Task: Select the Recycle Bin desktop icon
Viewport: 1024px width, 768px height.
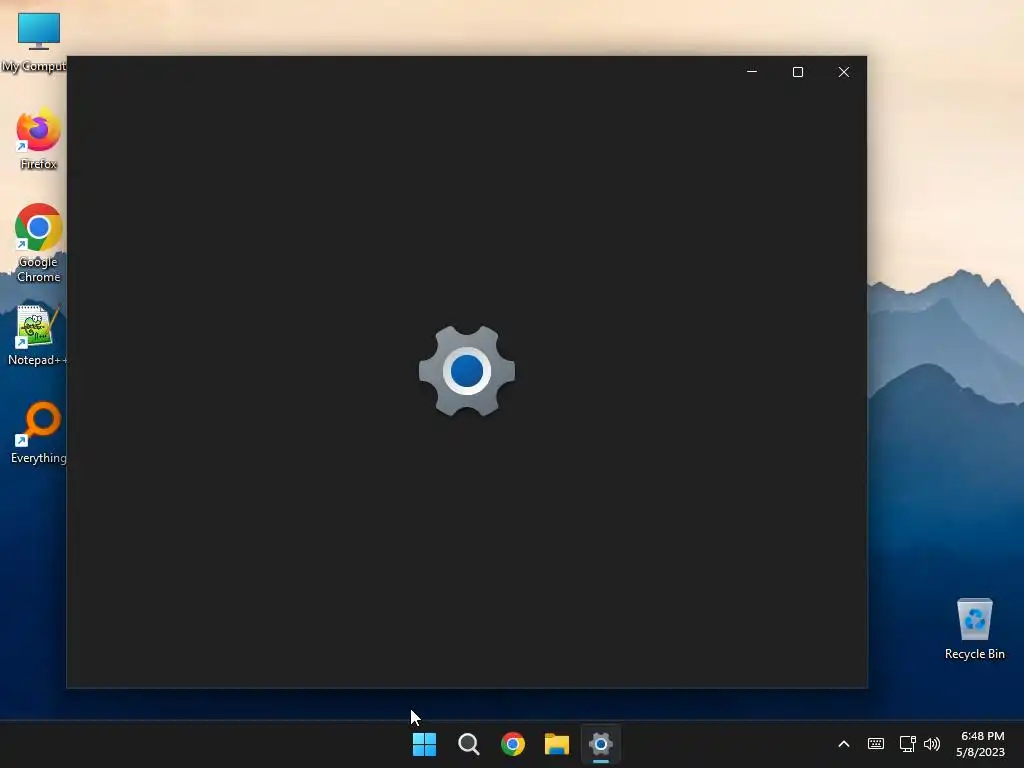Action: click(974, 629)
